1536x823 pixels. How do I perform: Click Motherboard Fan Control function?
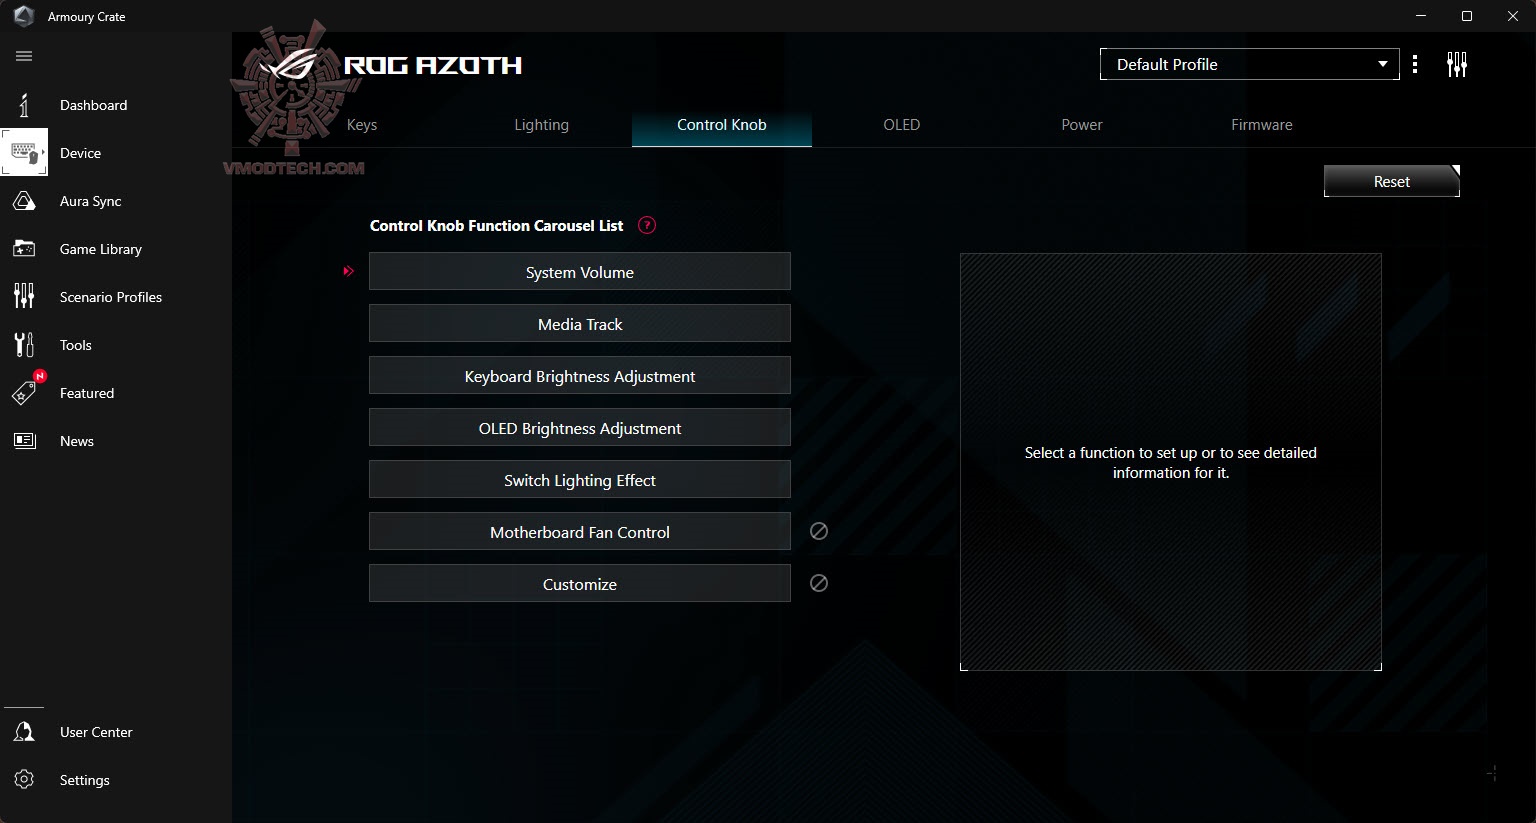point(580,532)
